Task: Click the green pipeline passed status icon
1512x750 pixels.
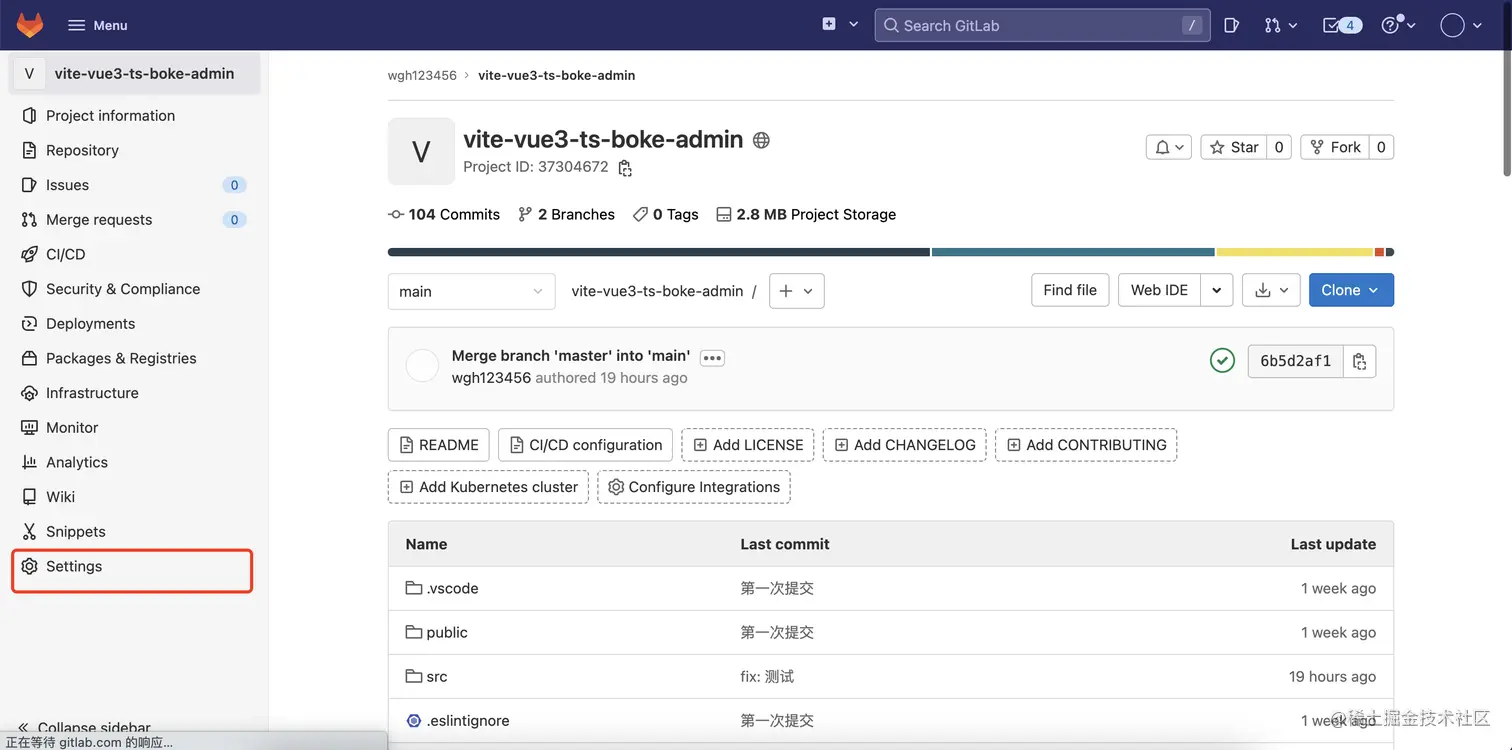Action: 1222,360
